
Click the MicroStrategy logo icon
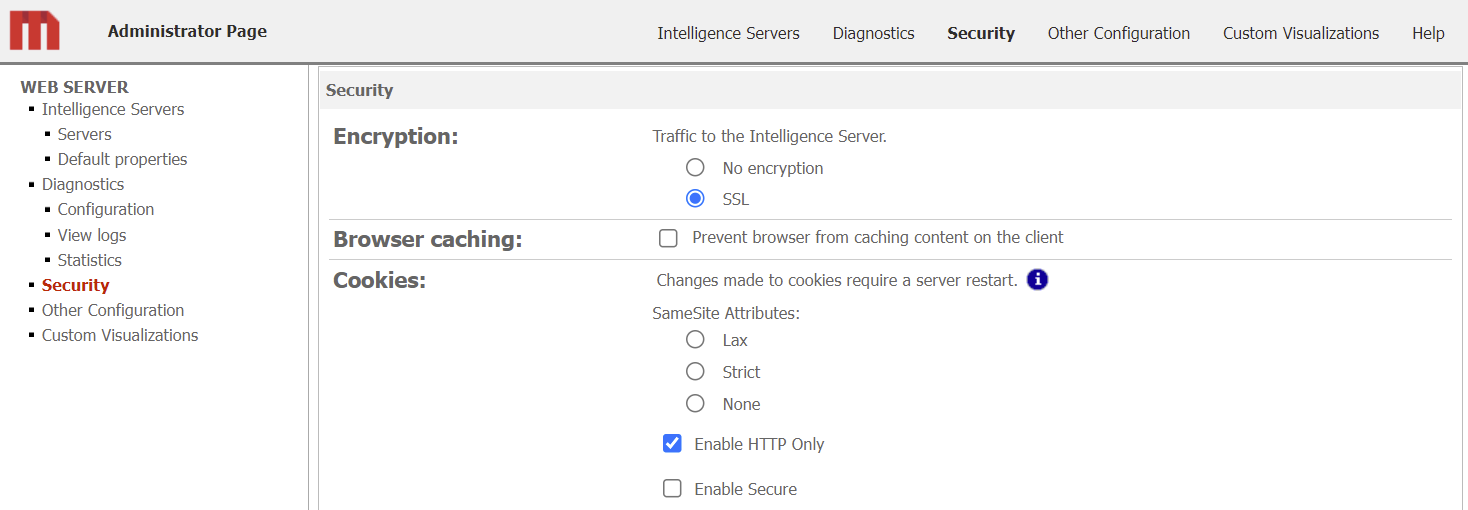tap(35, 31)
